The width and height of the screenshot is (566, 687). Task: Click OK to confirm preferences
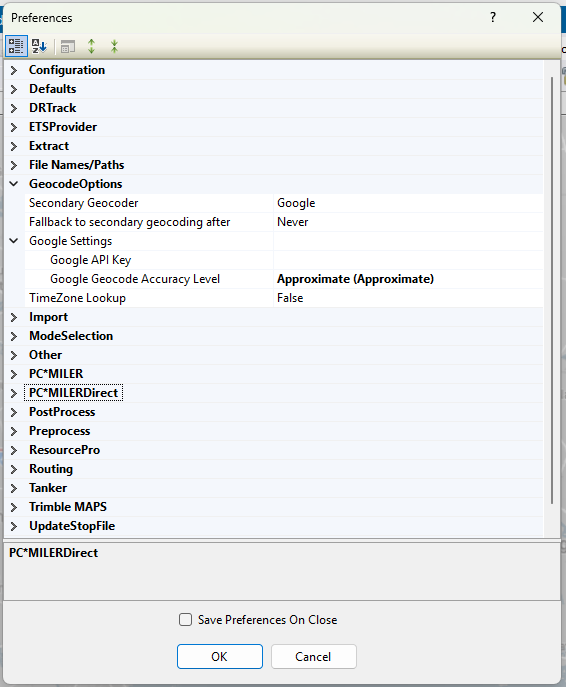point(220,656)
